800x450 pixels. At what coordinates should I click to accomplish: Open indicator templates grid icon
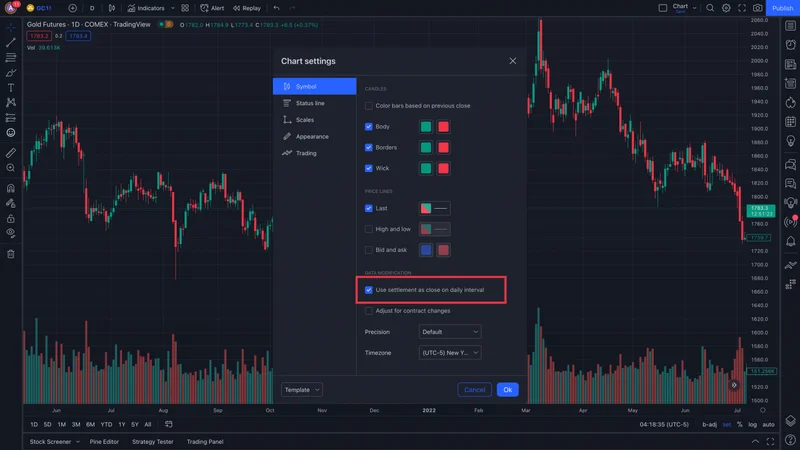185,8
